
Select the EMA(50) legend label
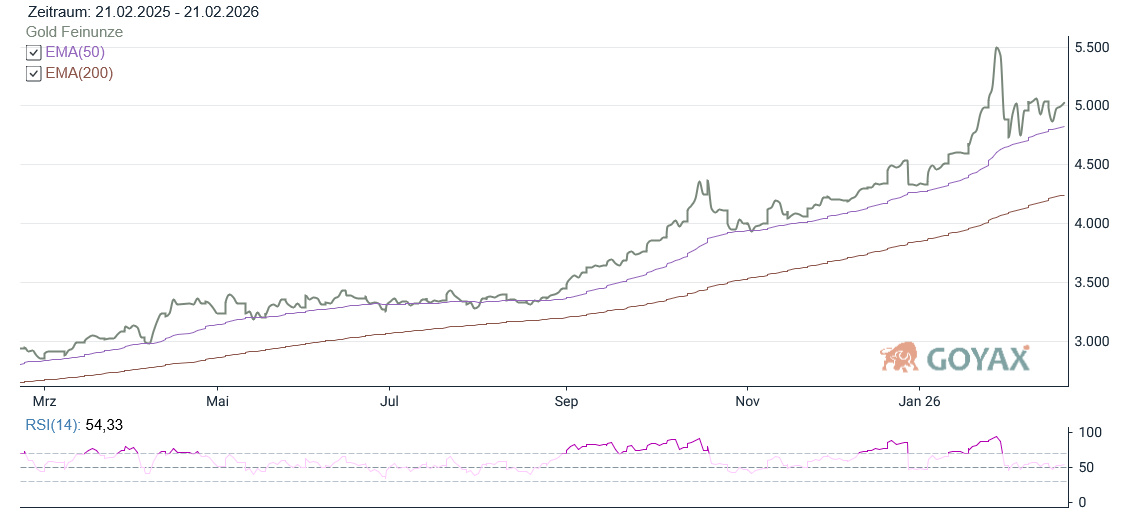click(x=75, y=52)
